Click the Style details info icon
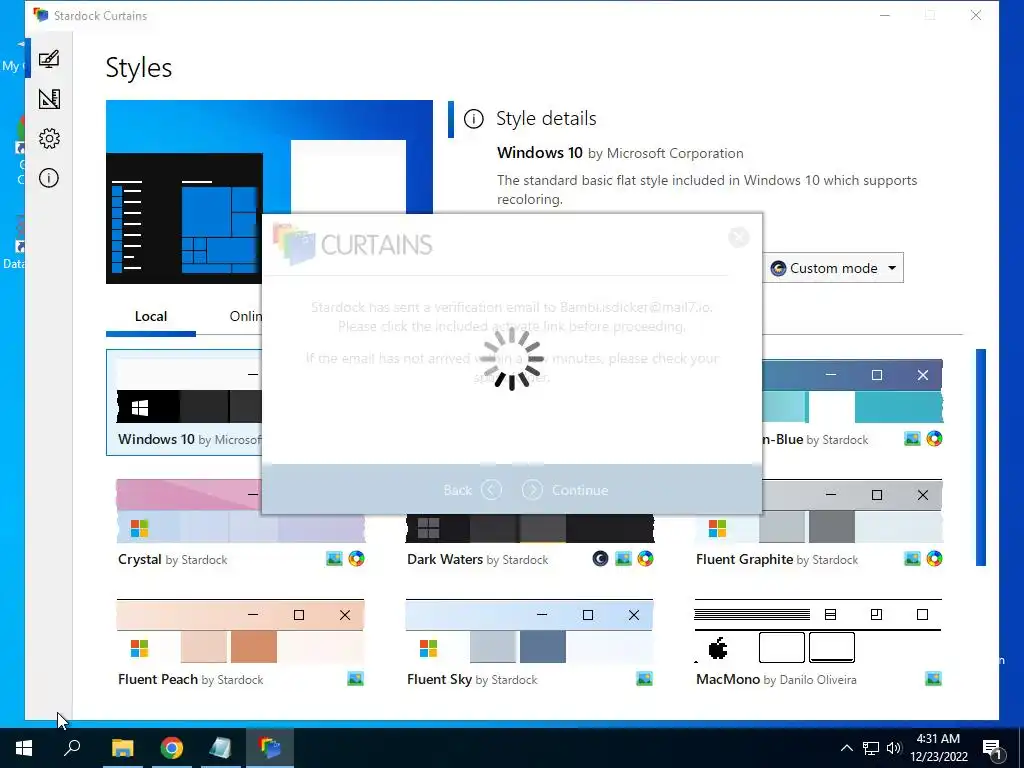 pyautogui.click(x=473, y=119)
